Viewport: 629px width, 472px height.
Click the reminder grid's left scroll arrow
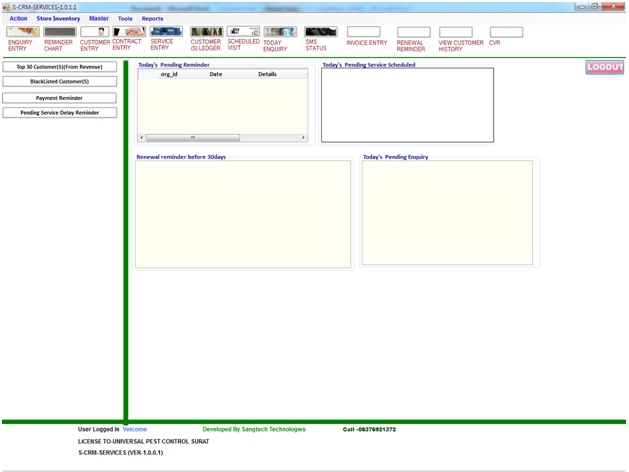[141, 138]
